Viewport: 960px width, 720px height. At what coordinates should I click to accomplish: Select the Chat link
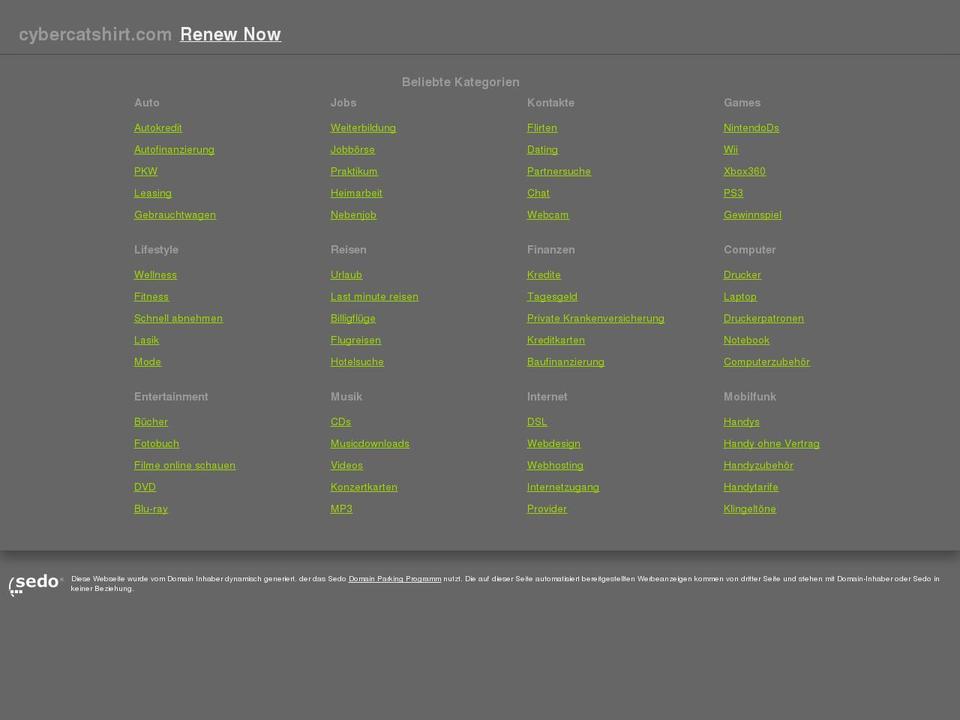[x=538, y=193]
